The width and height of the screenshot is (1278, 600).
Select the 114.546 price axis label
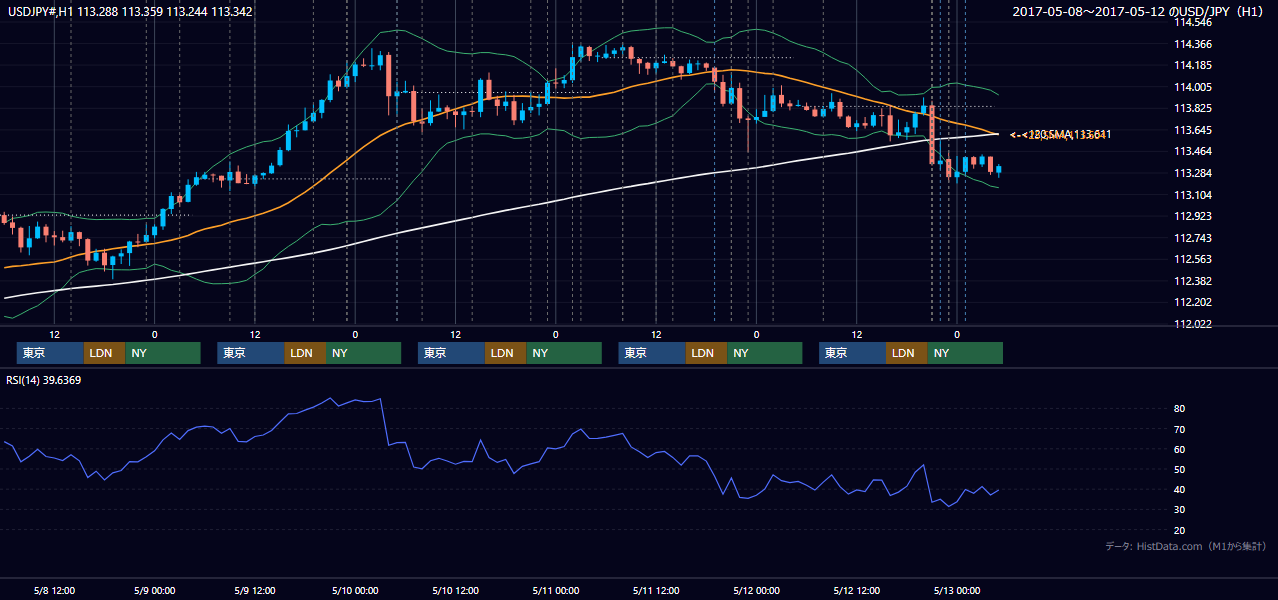click(1193, 22)
